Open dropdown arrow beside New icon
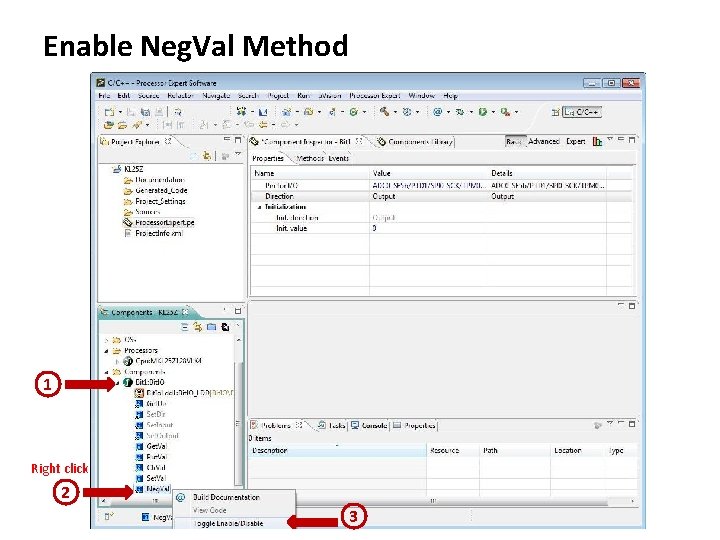 pos(120,112)
